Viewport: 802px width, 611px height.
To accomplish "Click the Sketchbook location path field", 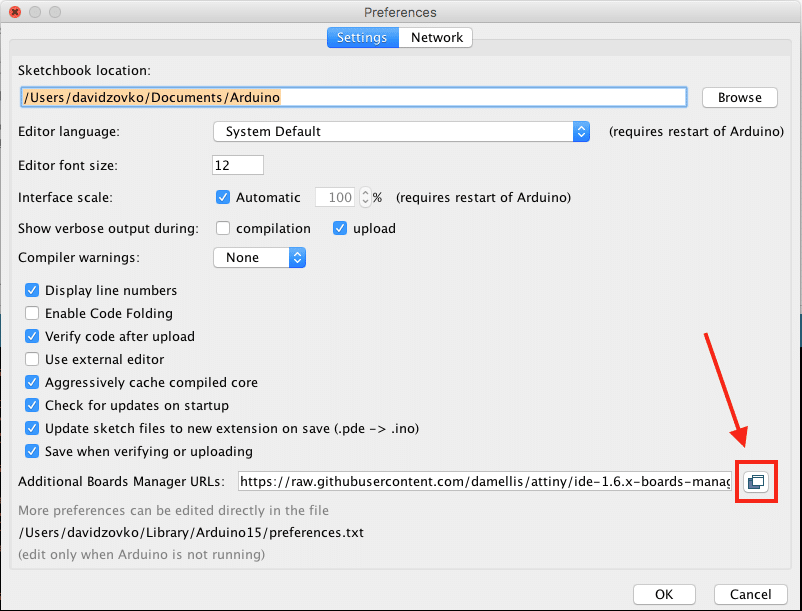I will click(x=353, y=97).
